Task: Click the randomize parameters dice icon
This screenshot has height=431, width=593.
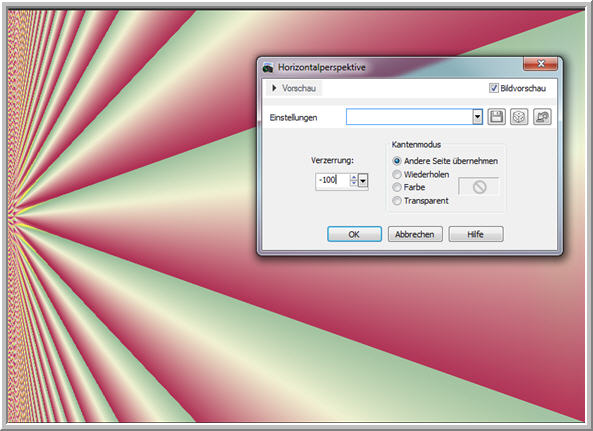Action: point(519,117)
